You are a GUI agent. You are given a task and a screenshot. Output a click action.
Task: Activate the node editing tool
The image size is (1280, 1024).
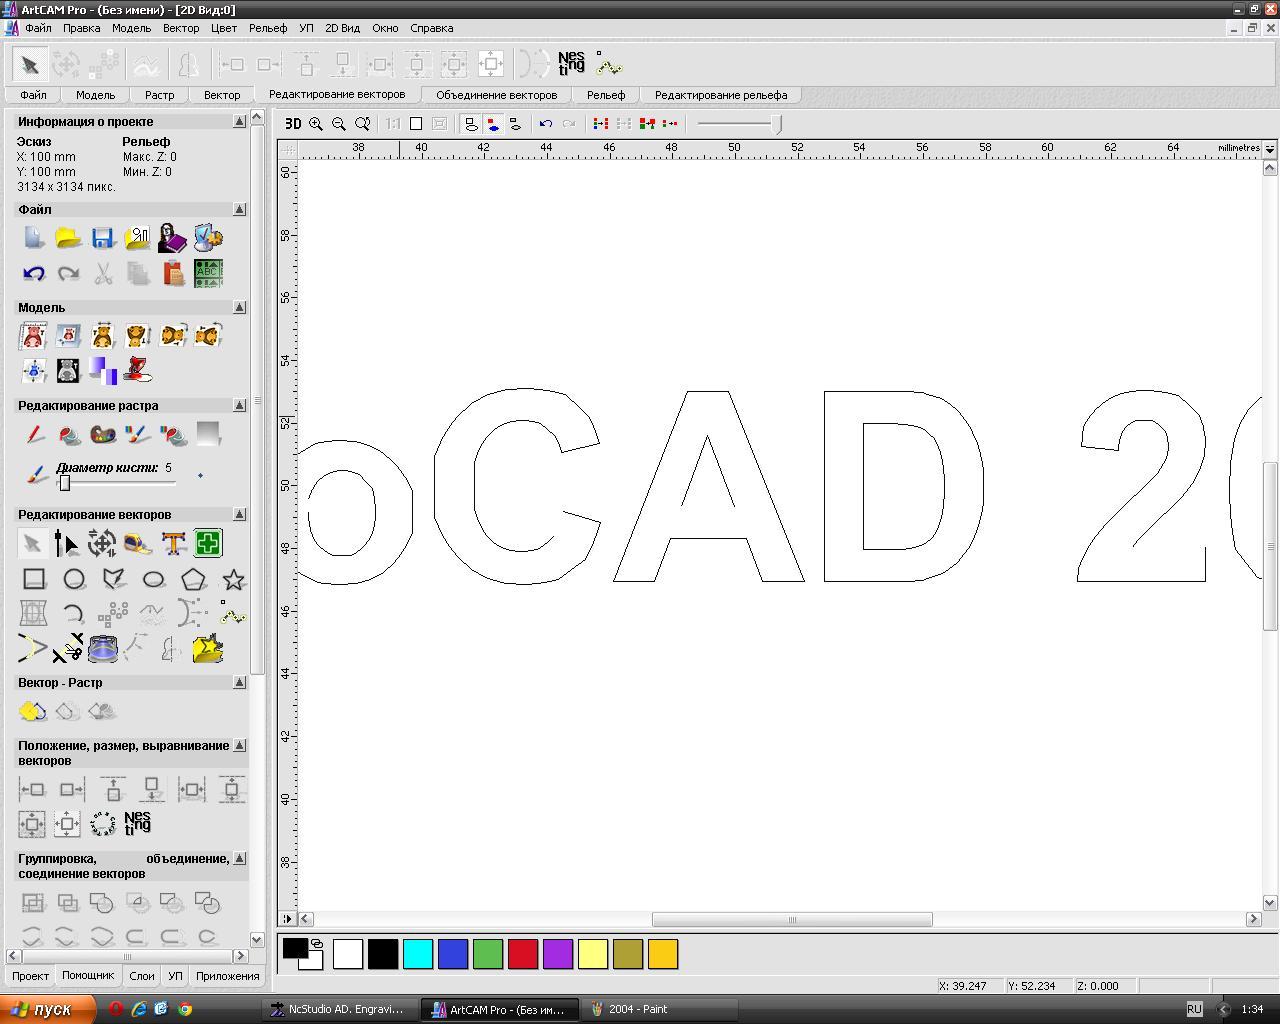pos(67,543)
